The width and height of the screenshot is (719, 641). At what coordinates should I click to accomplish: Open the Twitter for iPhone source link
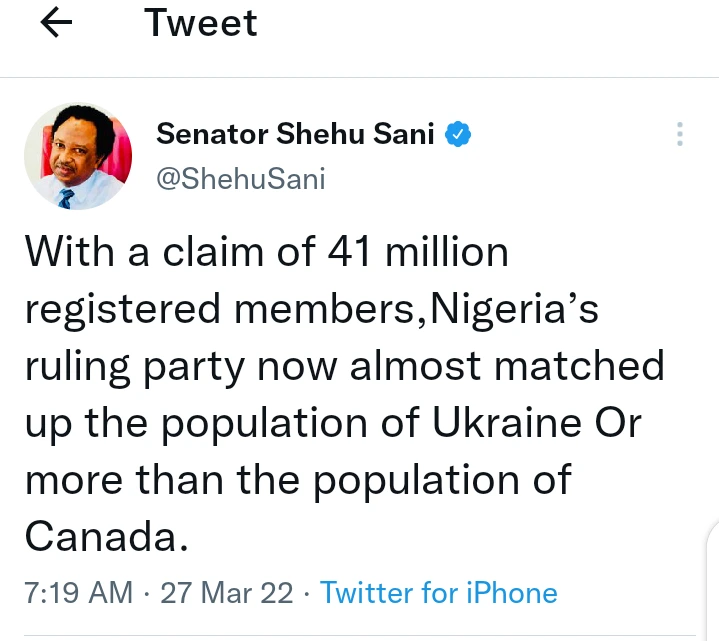coord(439,592)
